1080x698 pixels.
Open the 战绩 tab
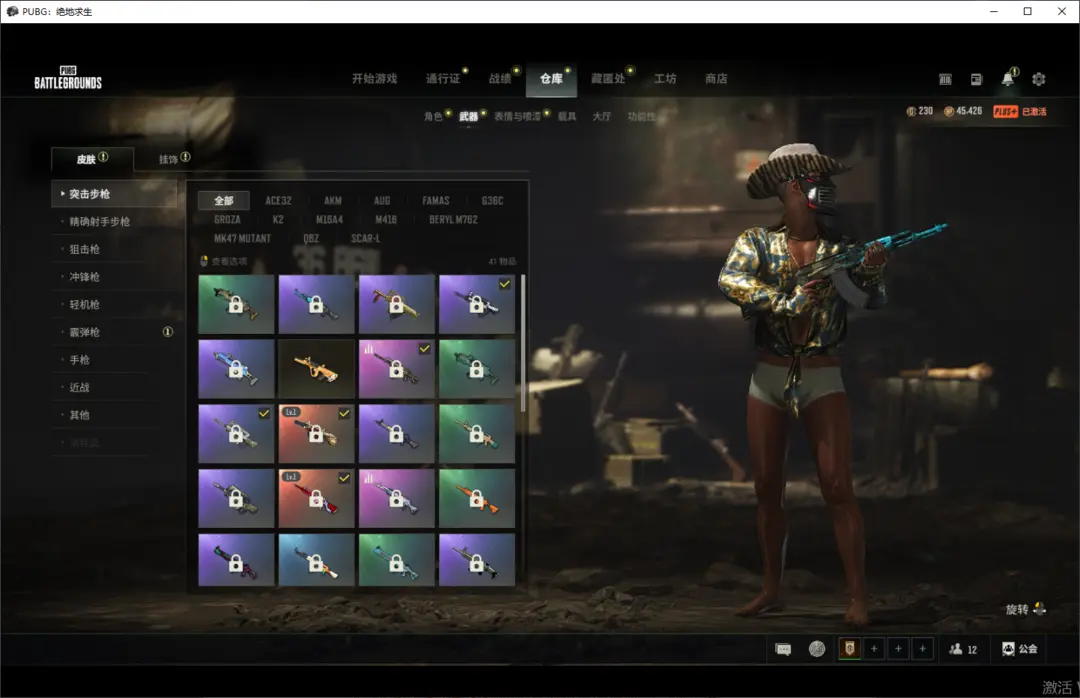point(500,79)
